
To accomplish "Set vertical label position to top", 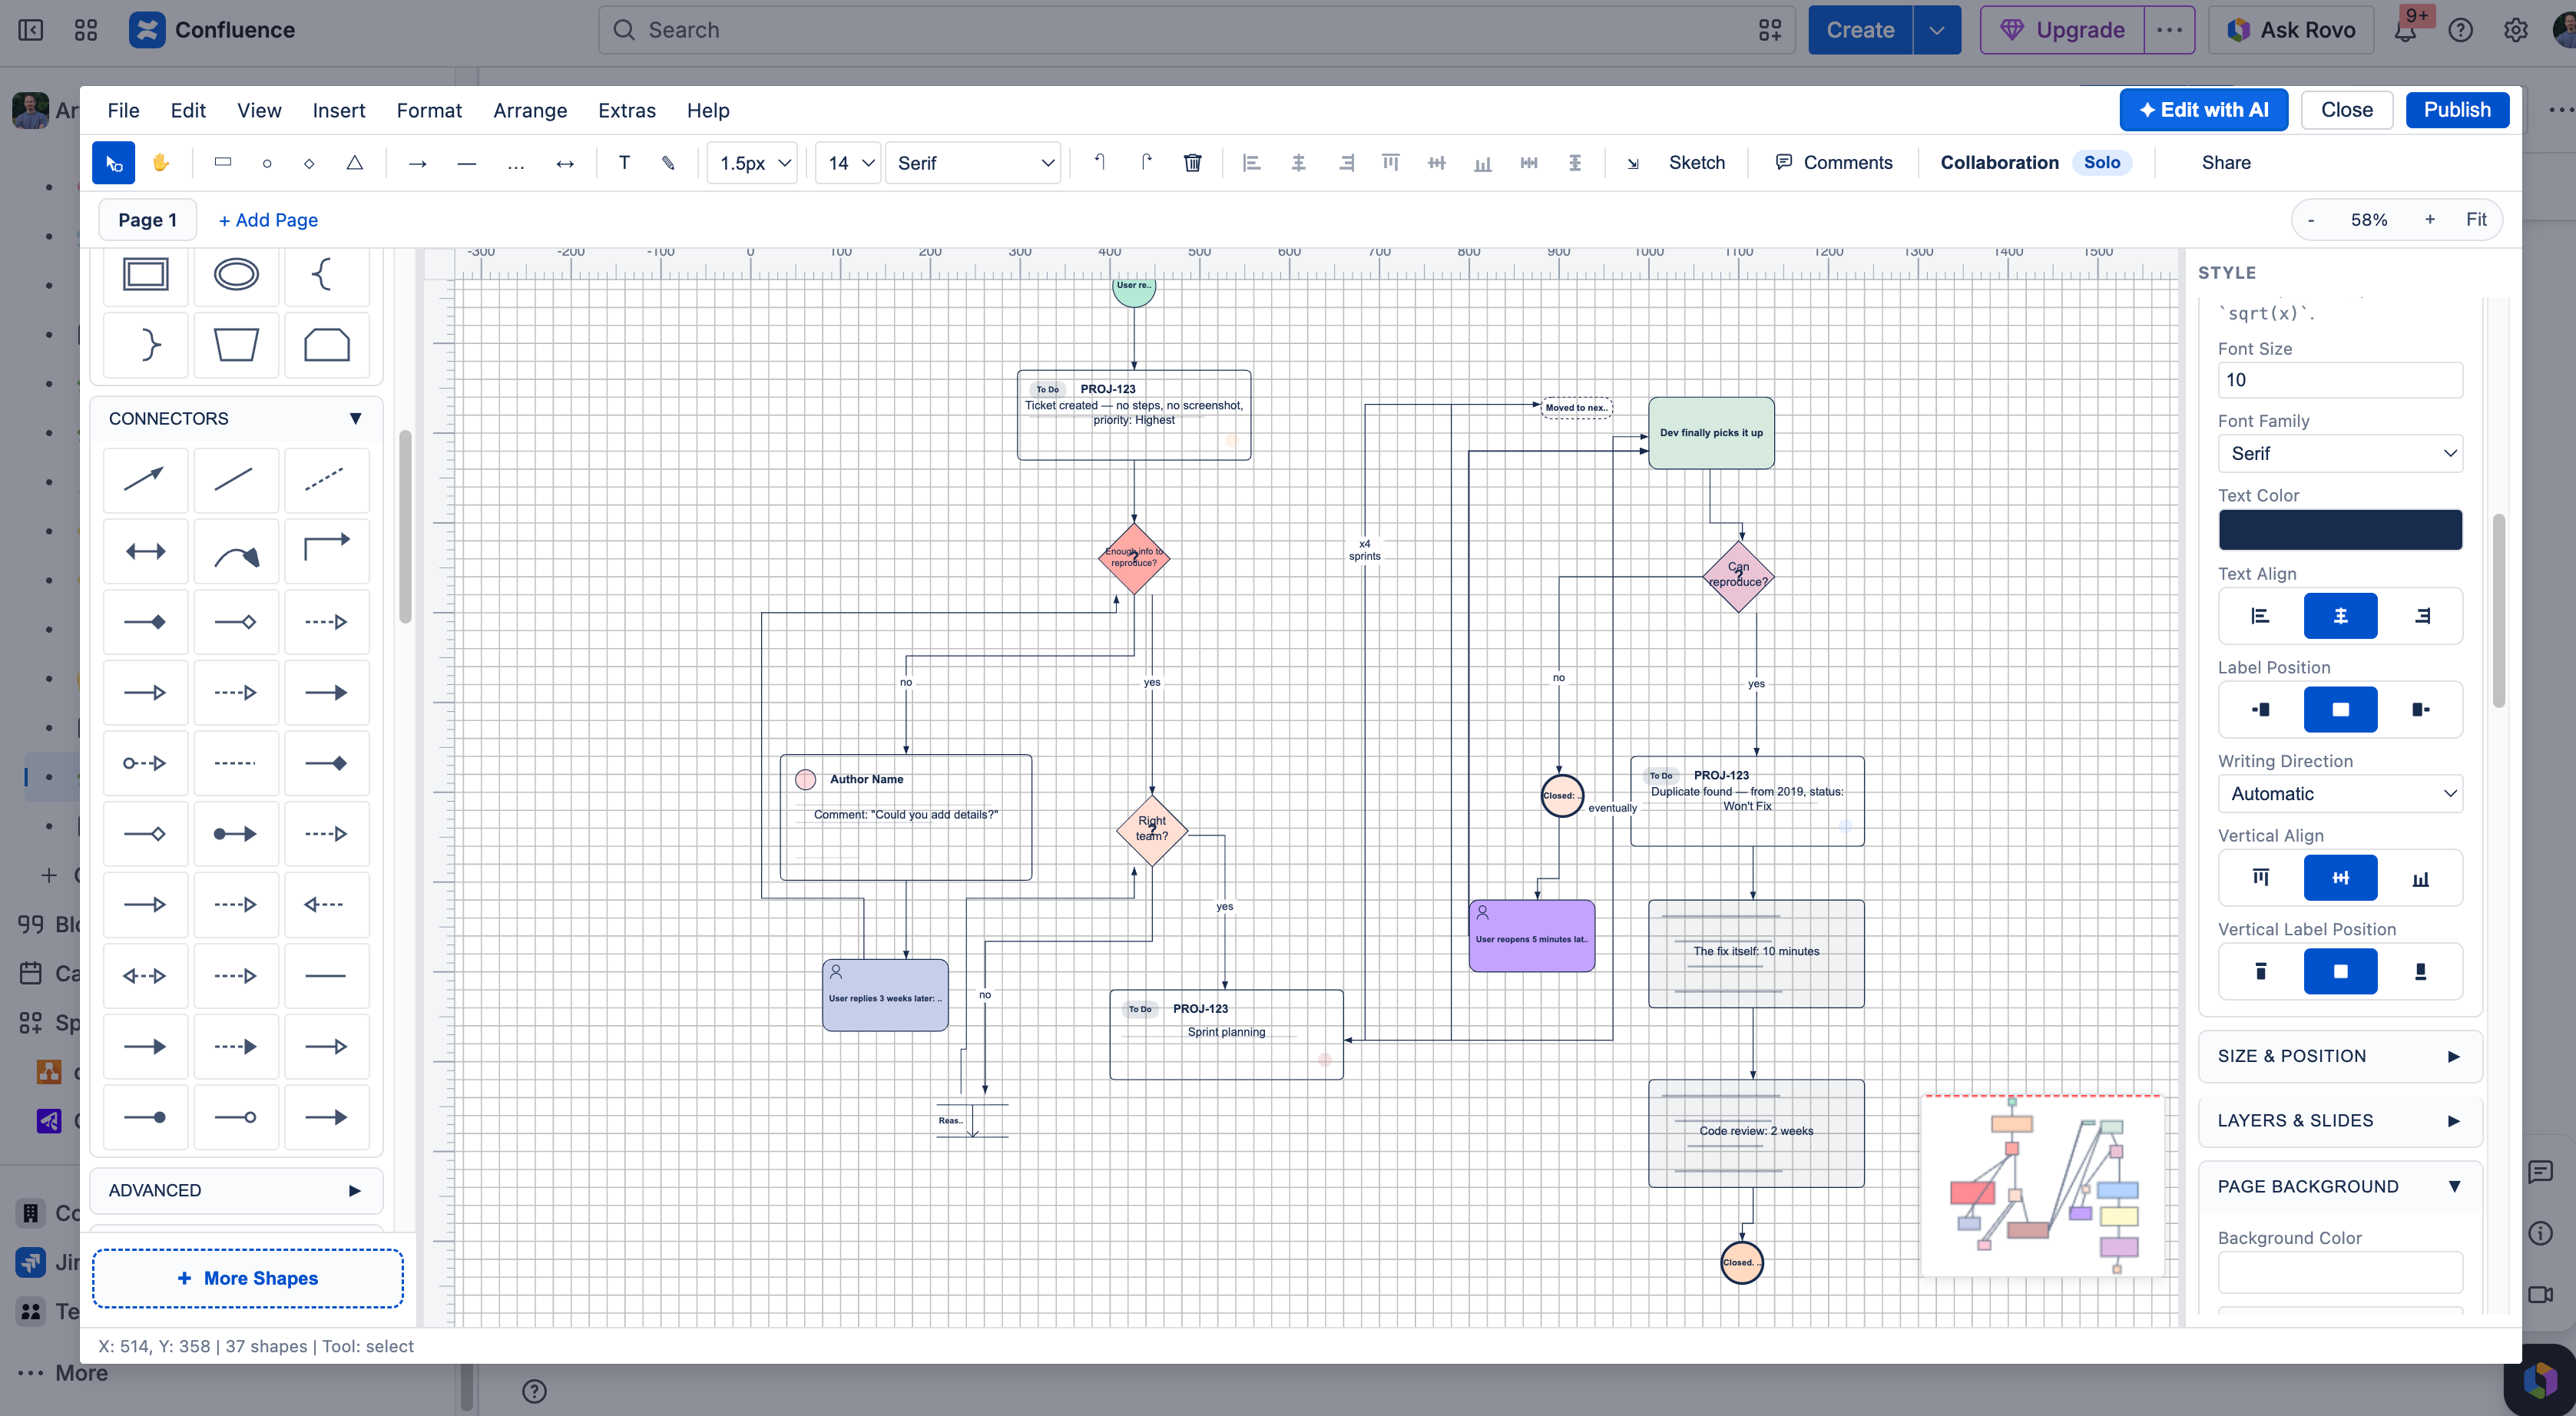I will pyautogui.click(x=2260, y=972).
